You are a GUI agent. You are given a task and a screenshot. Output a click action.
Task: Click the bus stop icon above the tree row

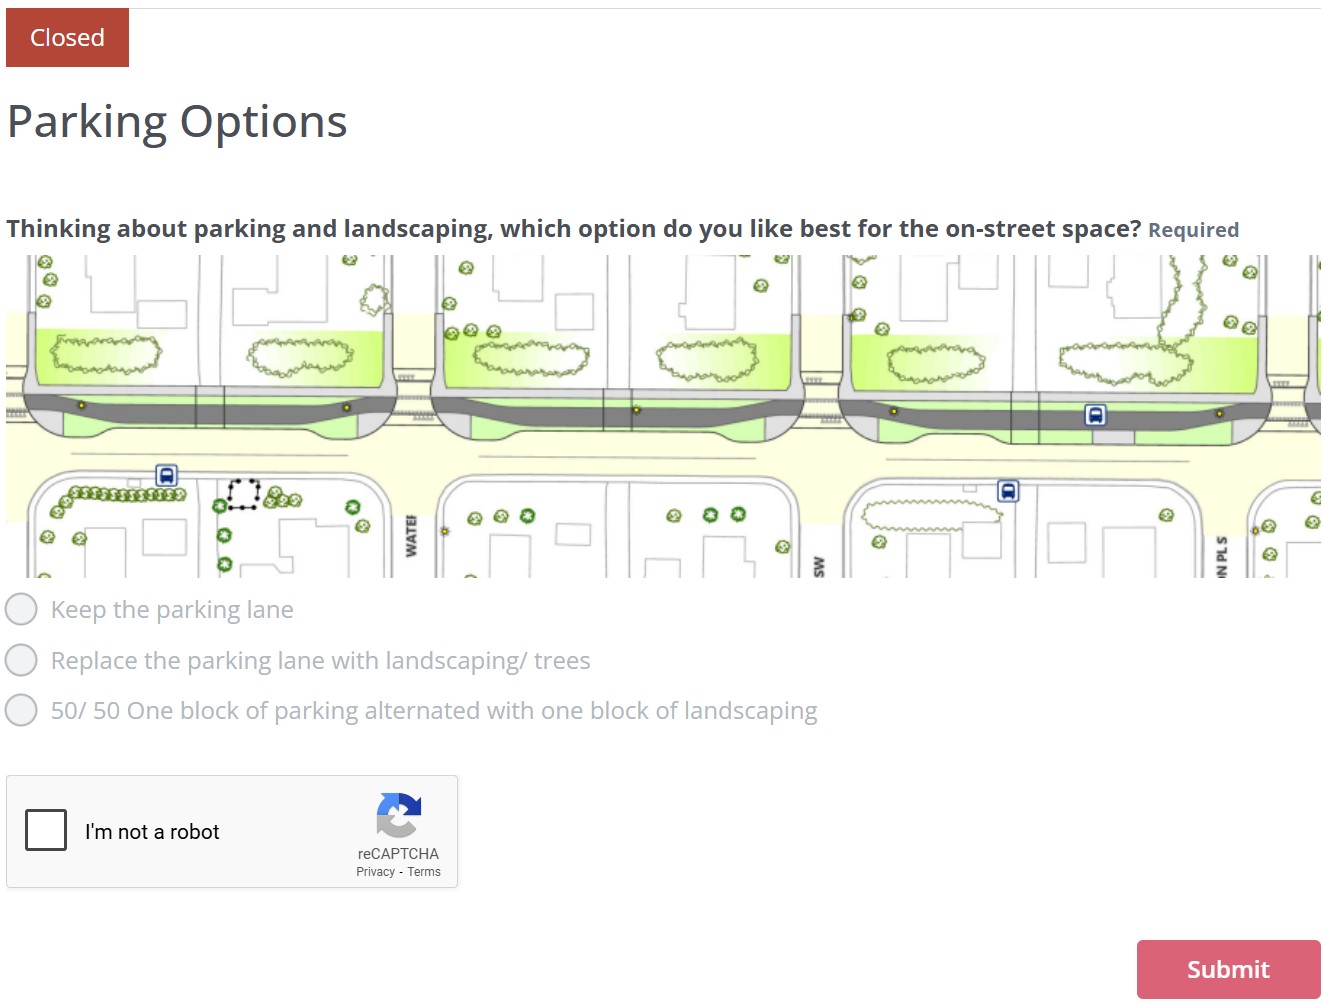click(166, 475)
